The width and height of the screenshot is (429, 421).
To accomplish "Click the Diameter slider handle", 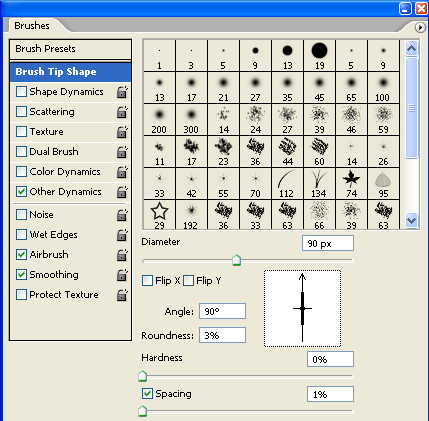I will click(236, 260).
